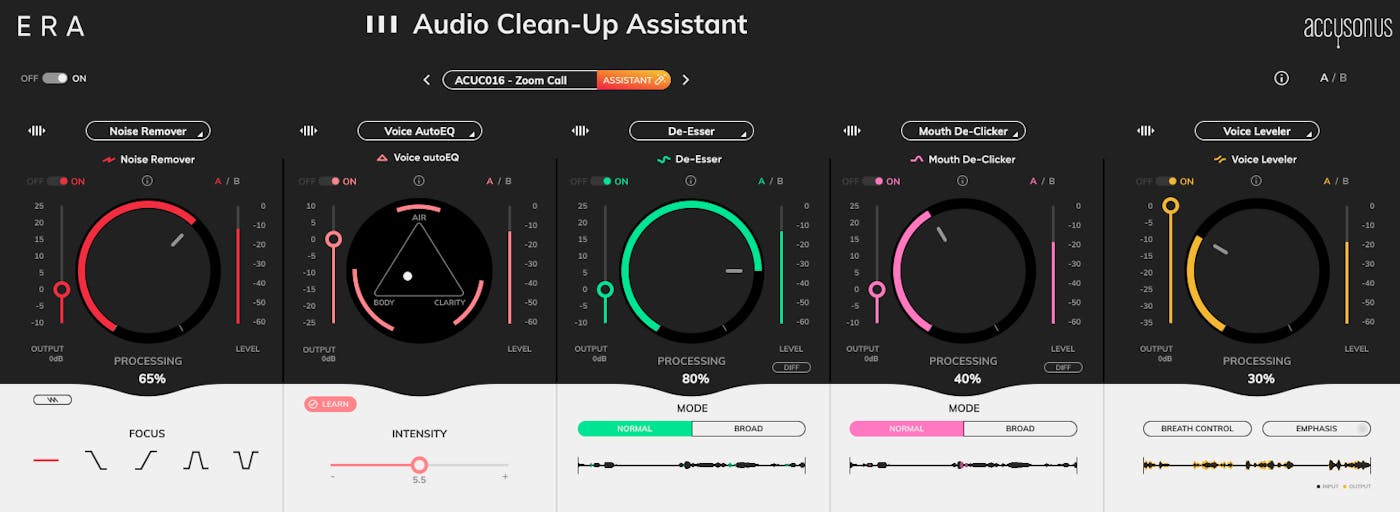Open Noise Remover module info icon
1400x512 pixels.
pyautogui.click(x=147, y=181)
